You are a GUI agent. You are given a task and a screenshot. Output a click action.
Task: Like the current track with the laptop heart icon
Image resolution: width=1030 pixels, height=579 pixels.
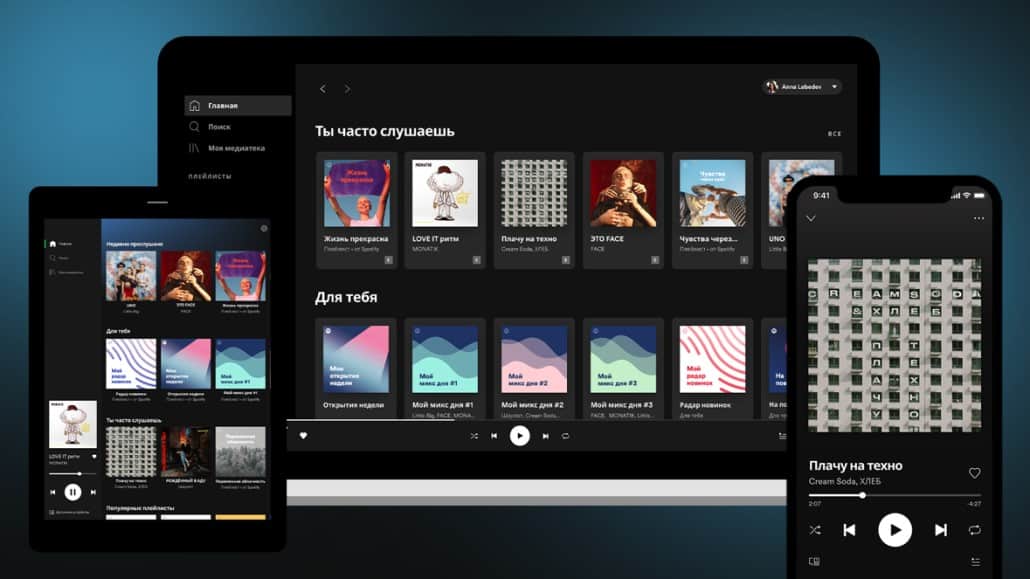(303, 436)
